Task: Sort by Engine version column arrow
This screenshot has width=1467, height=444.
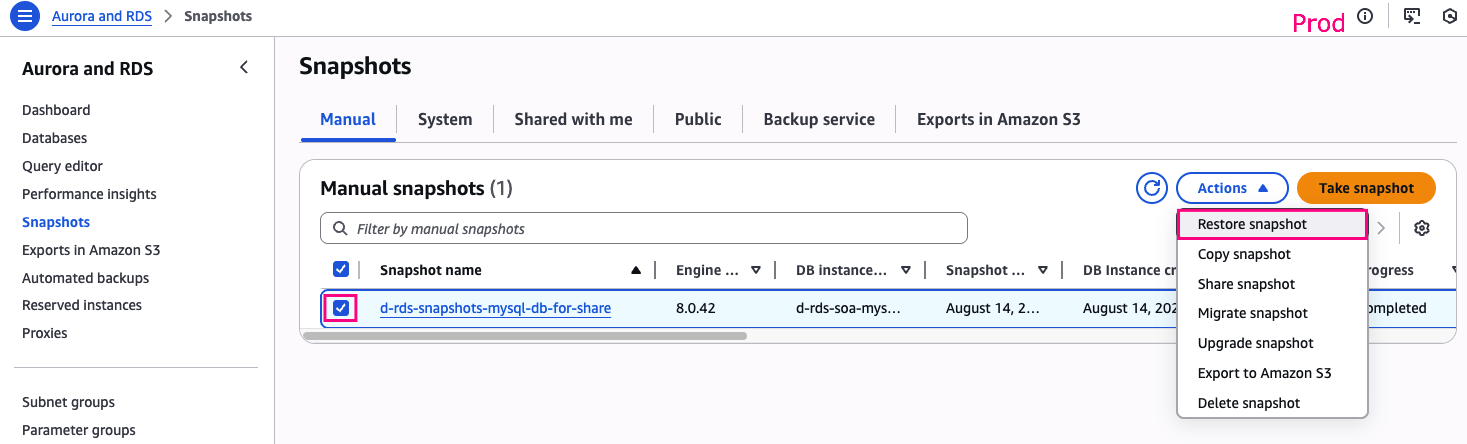Action: click(756, 270)
